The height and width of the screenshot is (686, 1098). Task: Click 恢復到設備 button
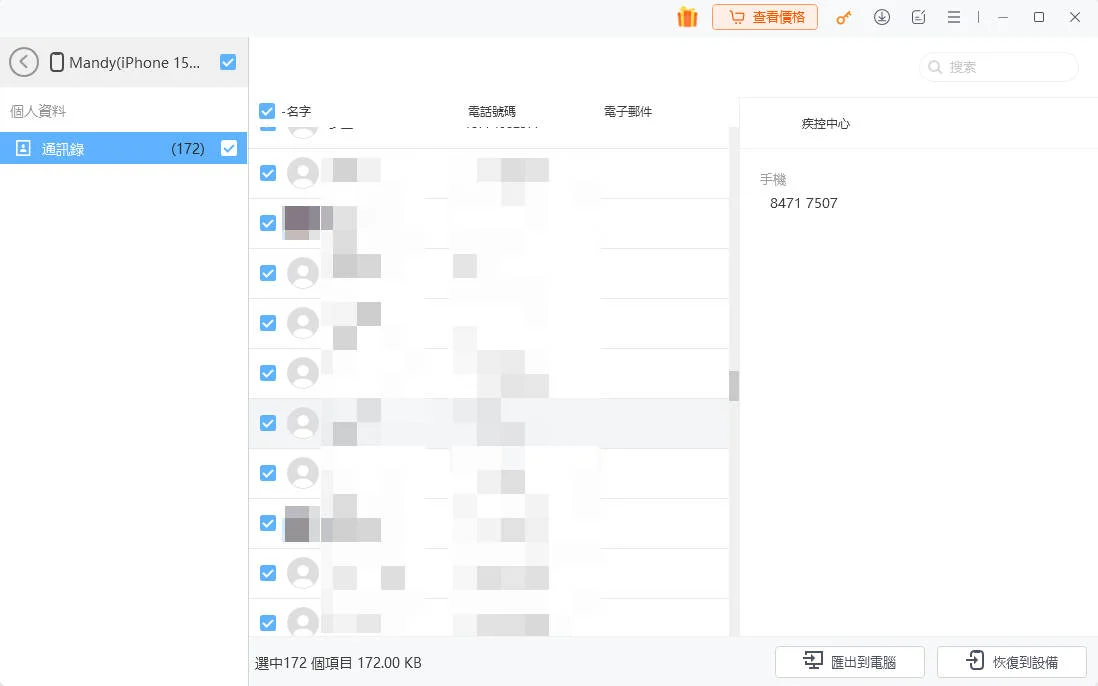point(1012,662)
